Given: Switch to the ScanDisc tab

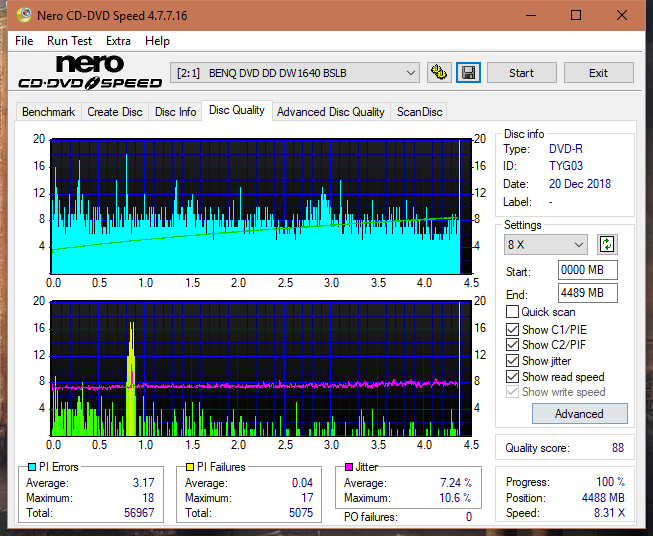Looking at the screenshot, I should click(419, 112).
